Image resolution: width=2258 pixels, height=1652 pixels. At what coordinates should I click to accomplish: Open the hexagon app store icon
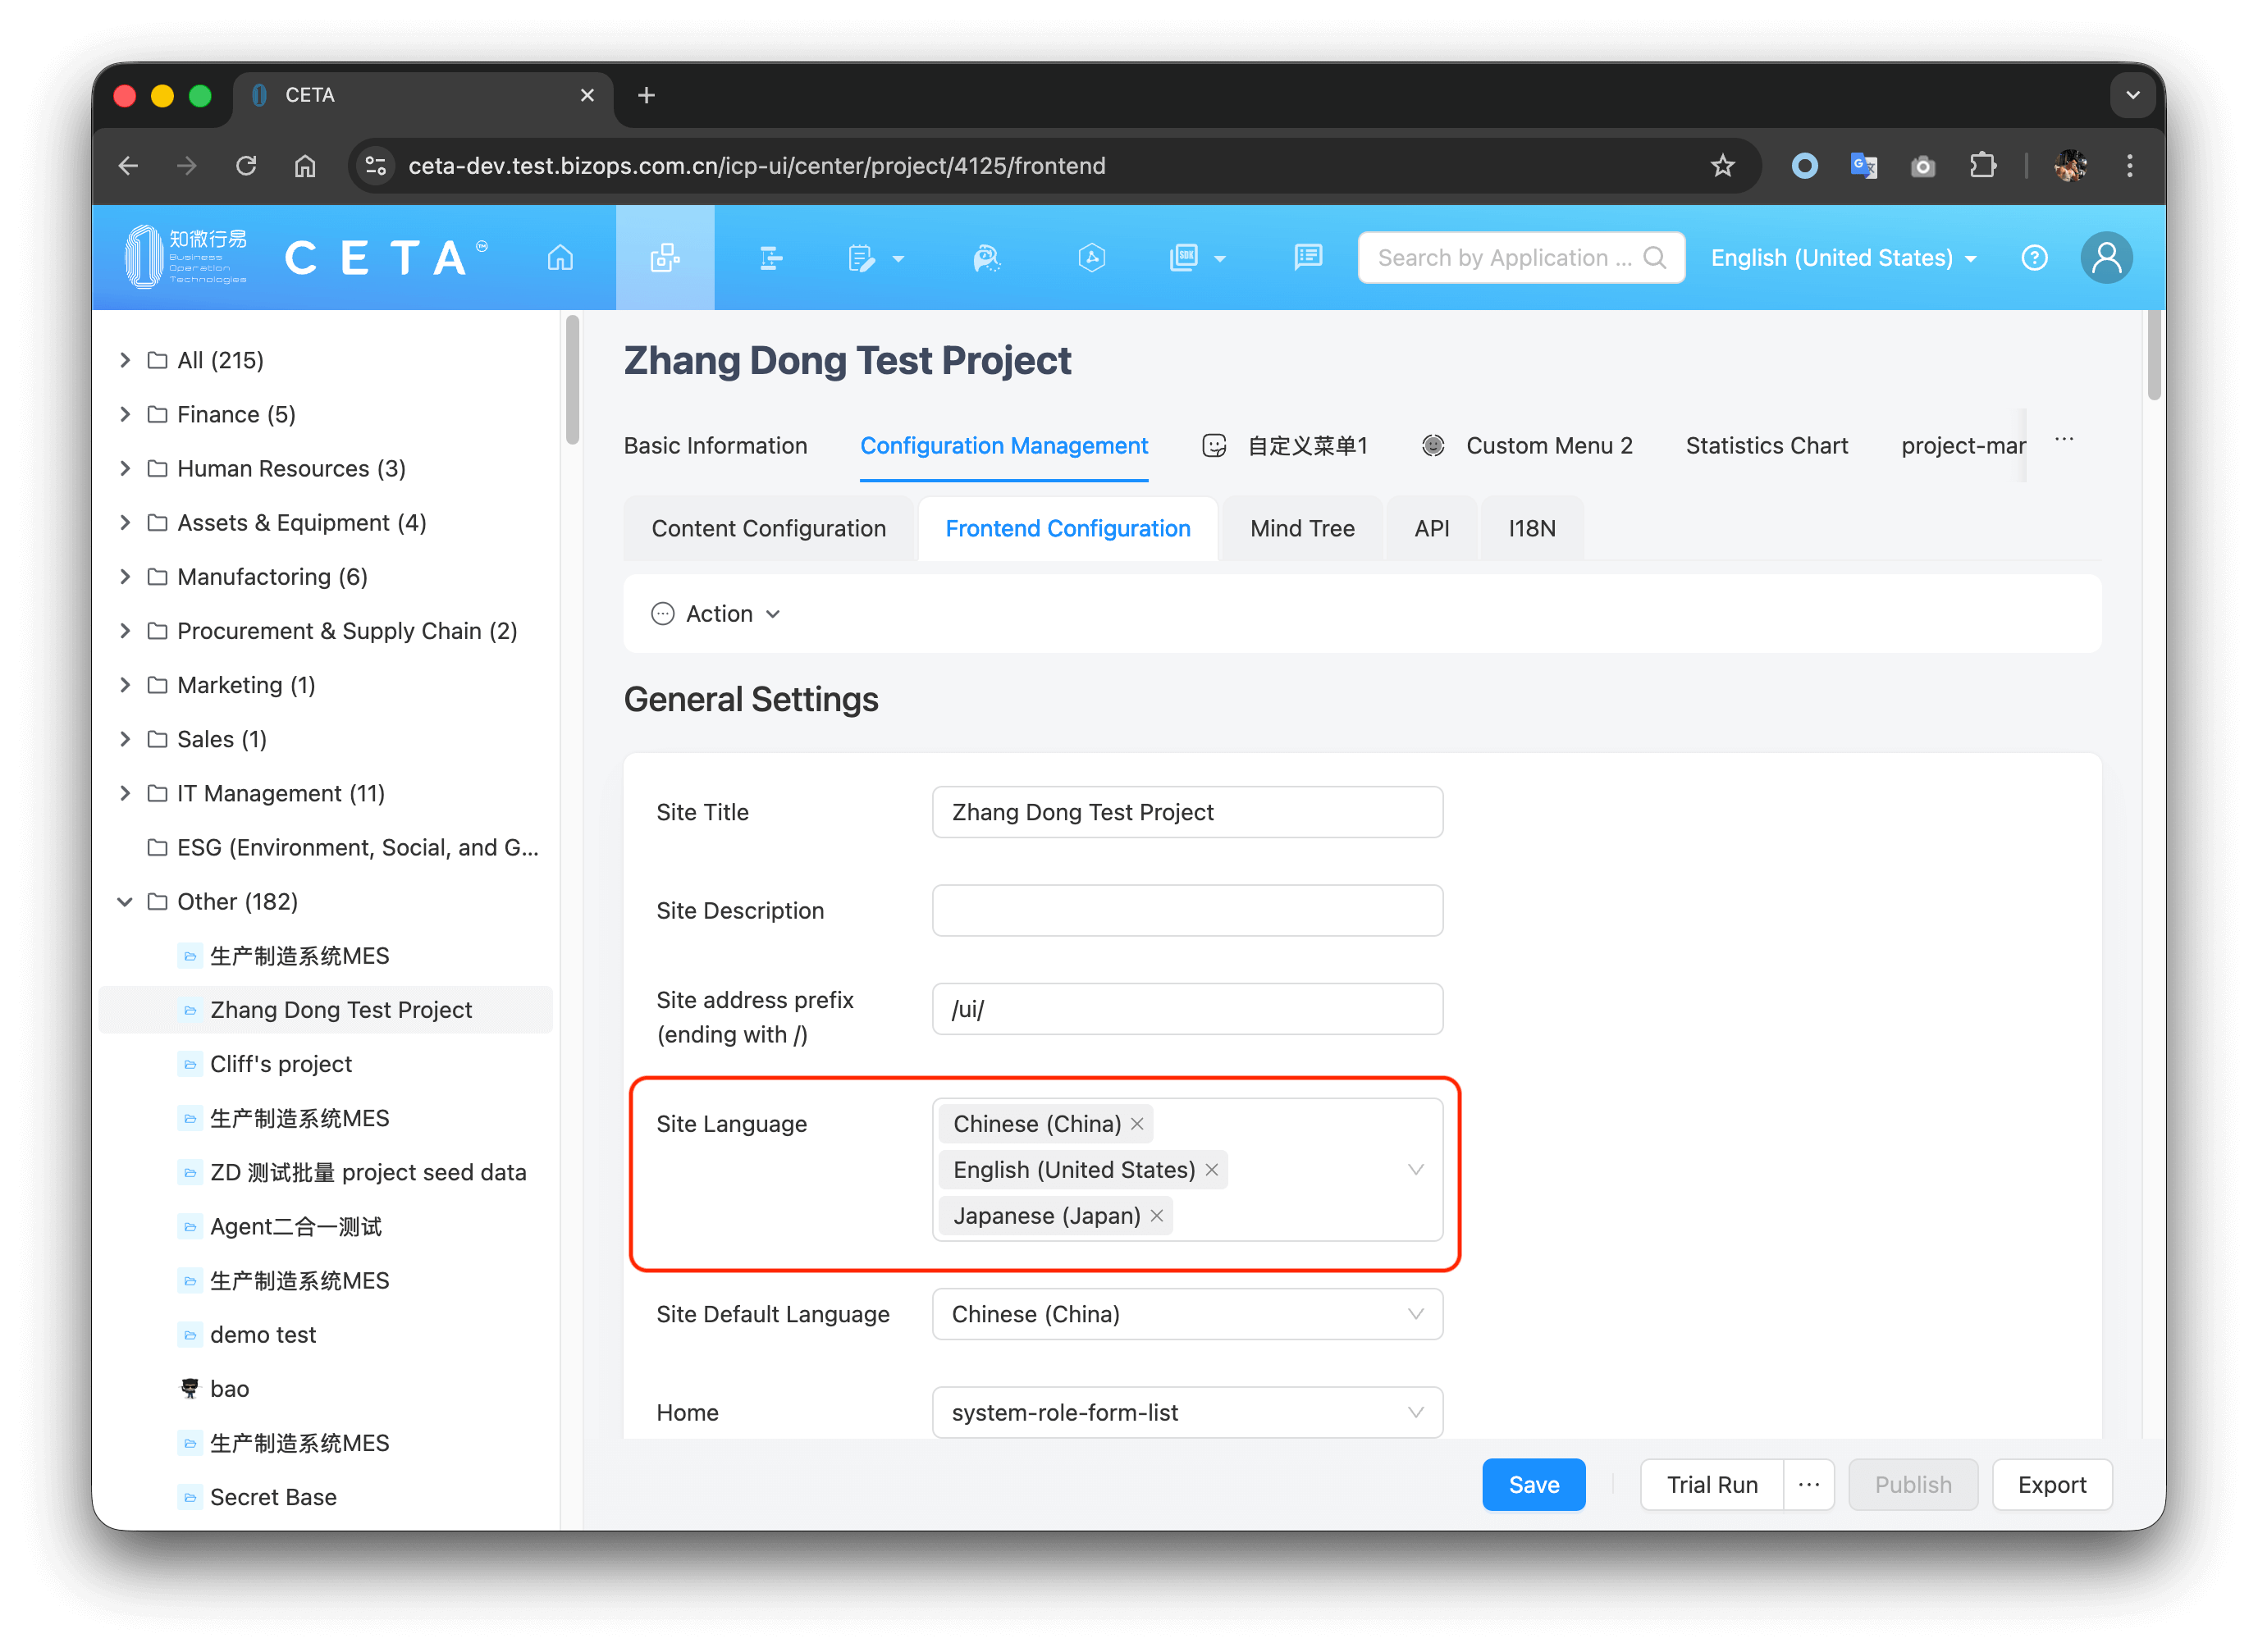pyautogui.click(x=1092, y=258)
